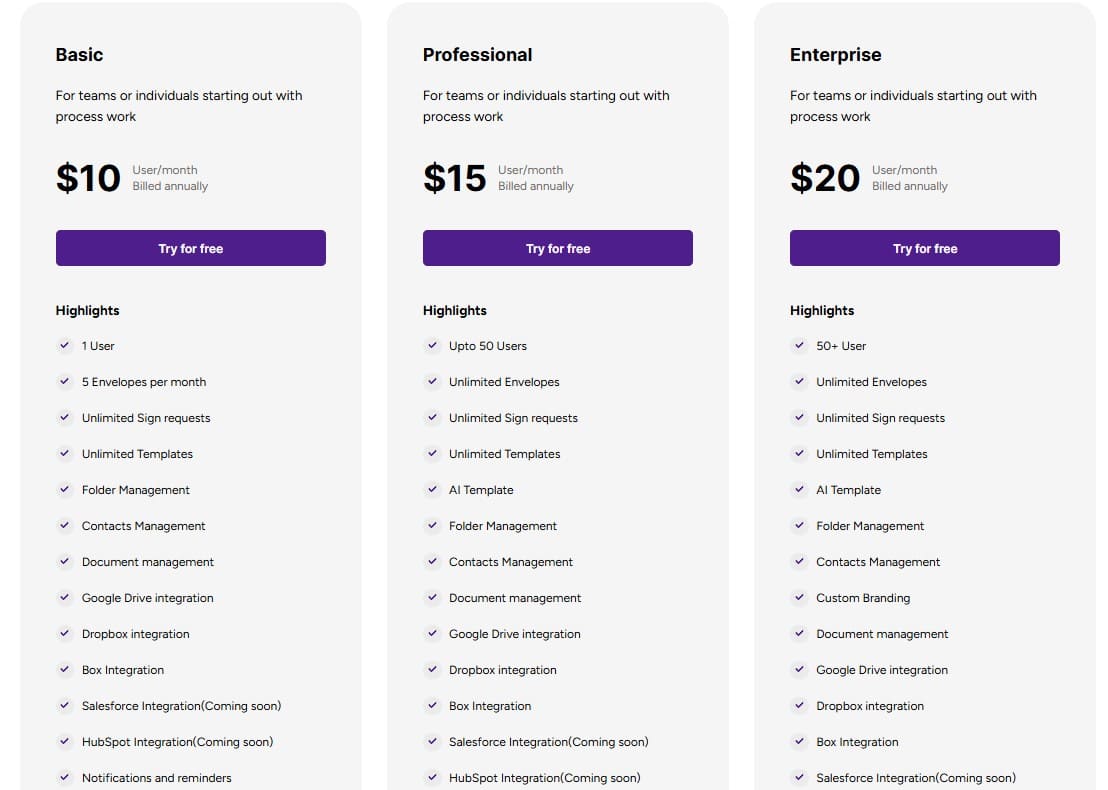Select the Enterprise plan title
The width and height of the screenshot is (1108, 790).
[x=835, y=55]
